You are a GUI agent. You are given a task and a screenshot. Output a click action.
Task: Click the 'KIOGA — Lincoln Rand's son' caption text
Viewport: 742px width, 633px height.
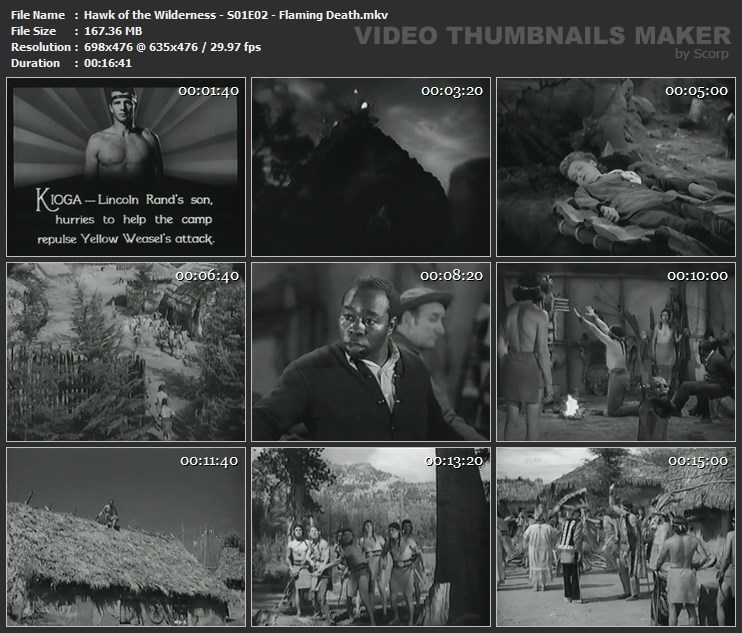[x=124, y=200]
